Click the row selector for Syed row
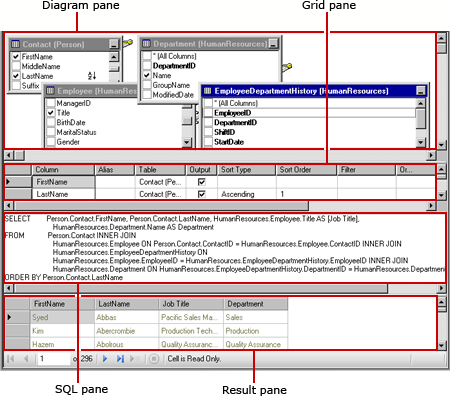Viewport: 450px width, 399px height. (17, 317)
